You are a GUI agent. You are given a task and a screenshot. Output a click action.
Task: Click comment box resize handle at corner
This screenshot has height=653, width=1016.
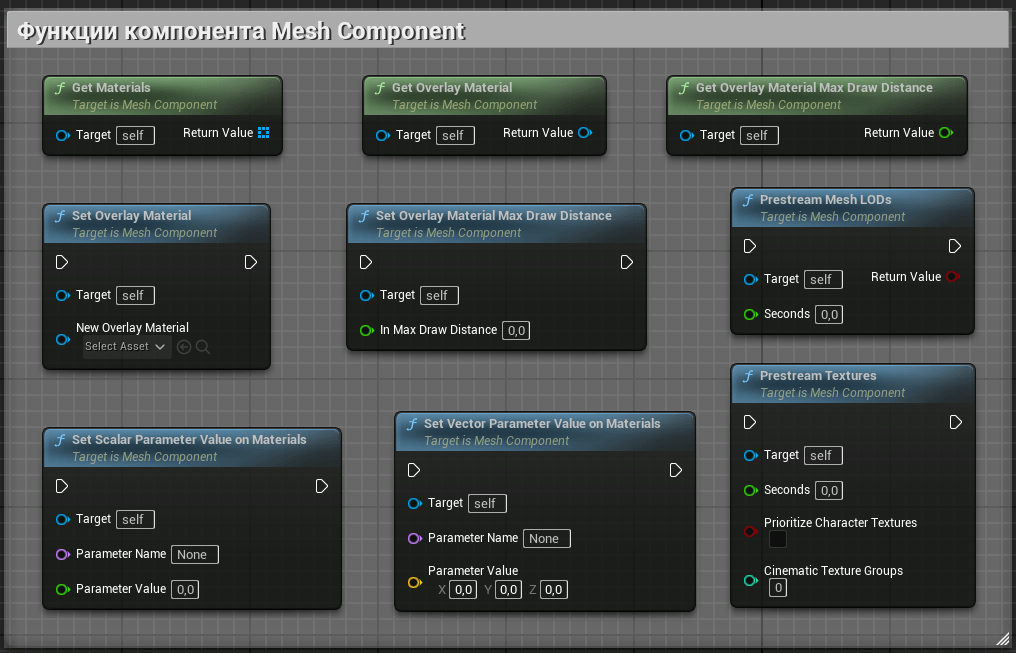pos(1002,639)
